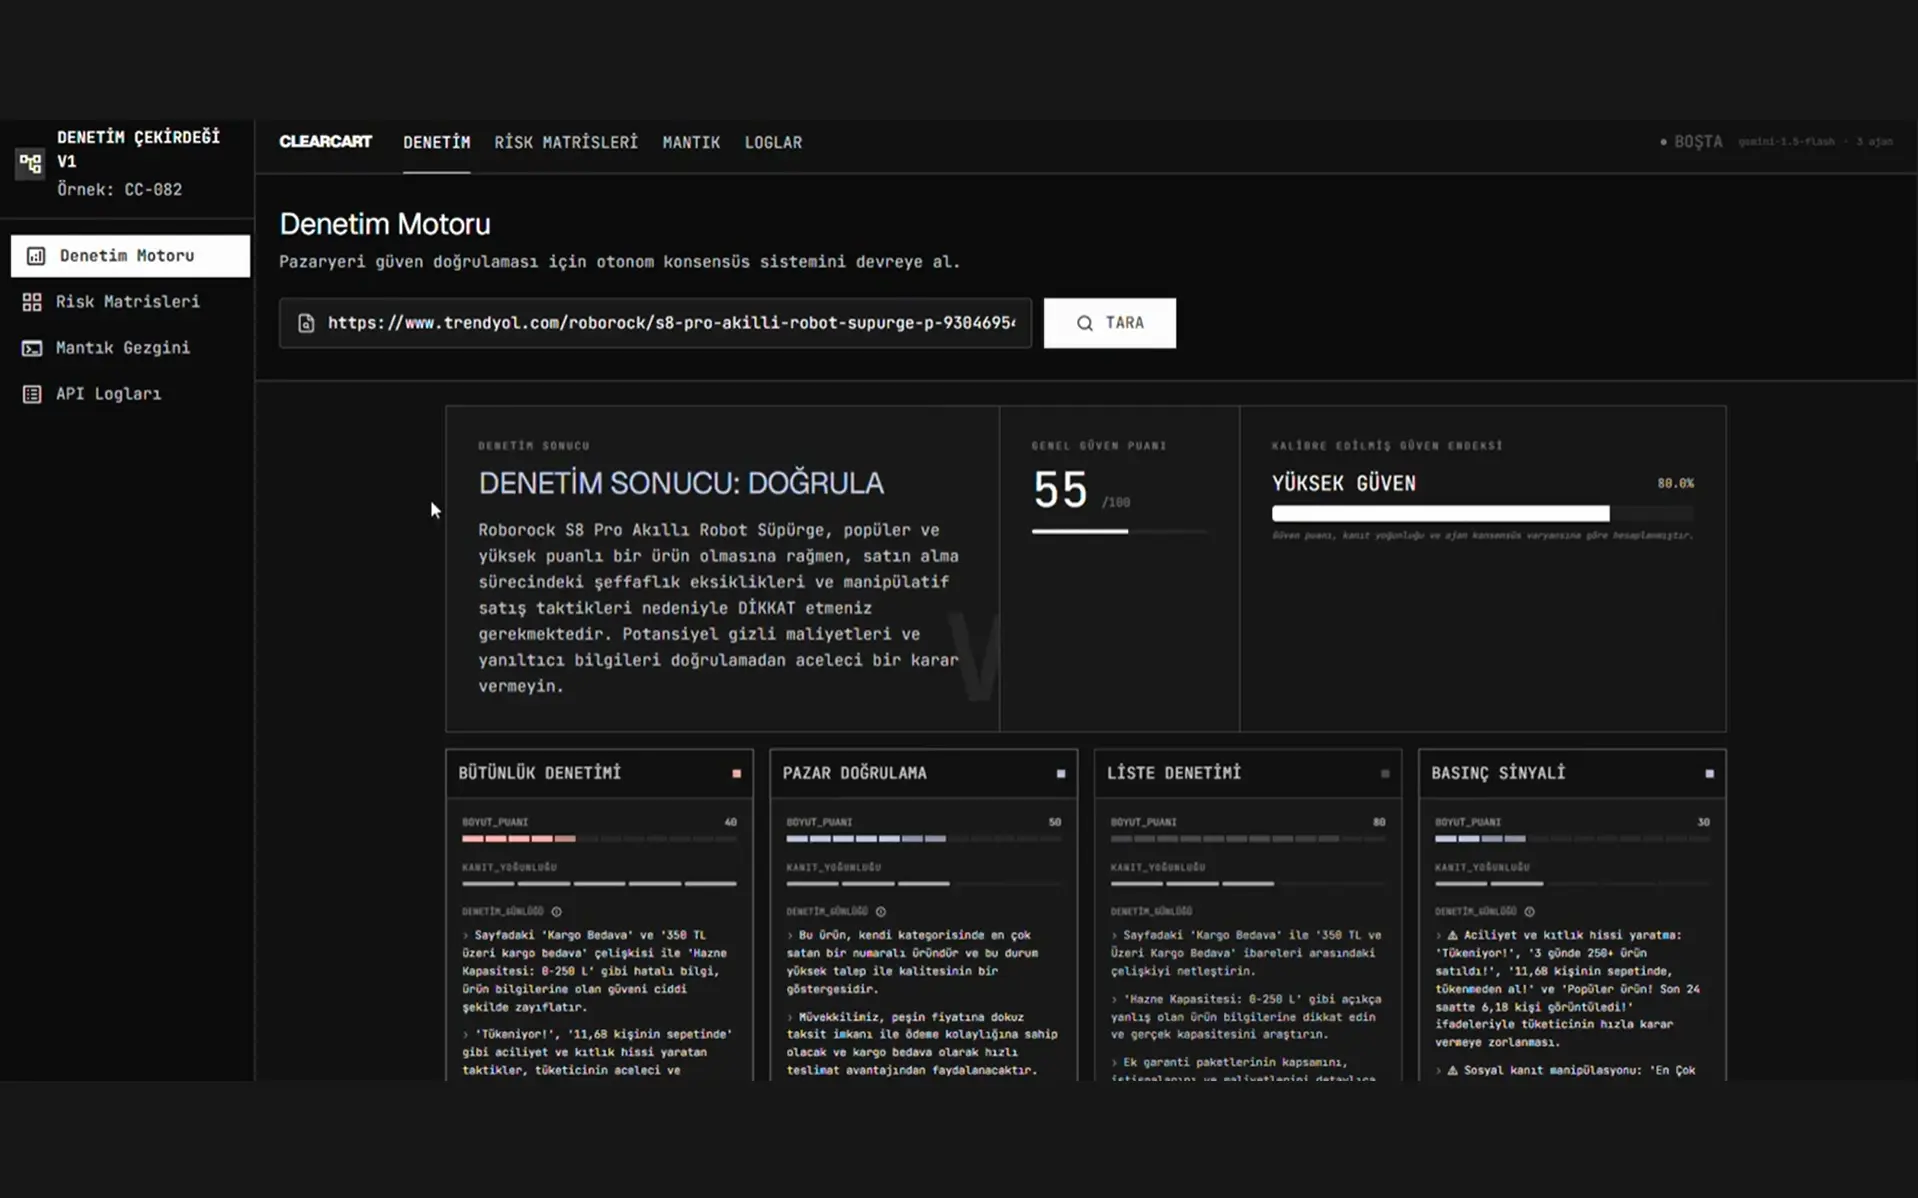
Task: Click 'Hazne Kapasitesi' entry in LİSTE DENETİMİ
Action: [1246, 1017]
